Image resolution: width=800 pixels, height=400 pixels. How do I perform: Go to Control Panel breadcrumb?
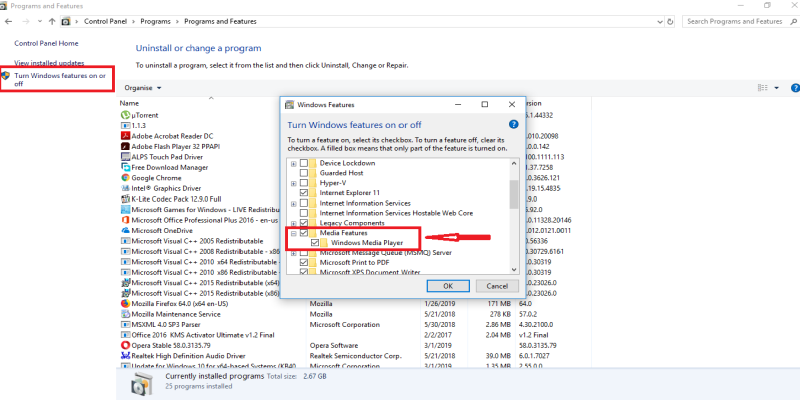[105, 21]
